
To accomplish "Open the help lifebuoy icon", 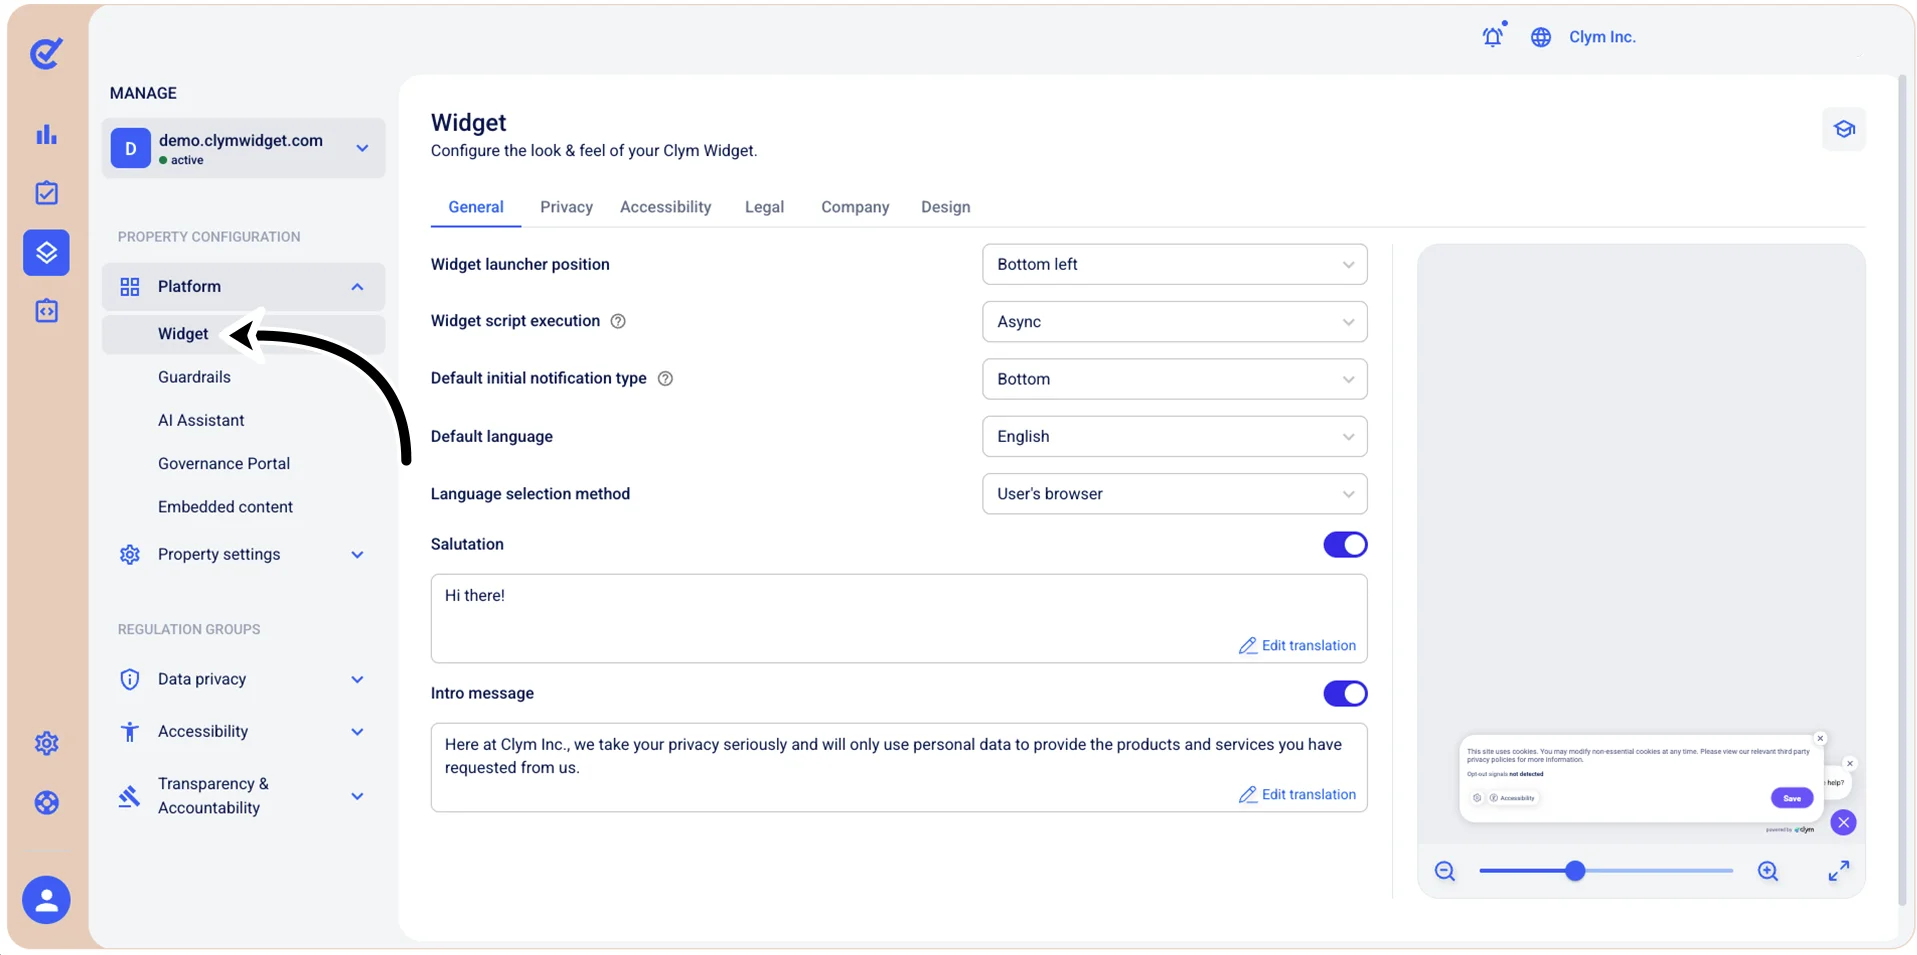I will 46,803.
